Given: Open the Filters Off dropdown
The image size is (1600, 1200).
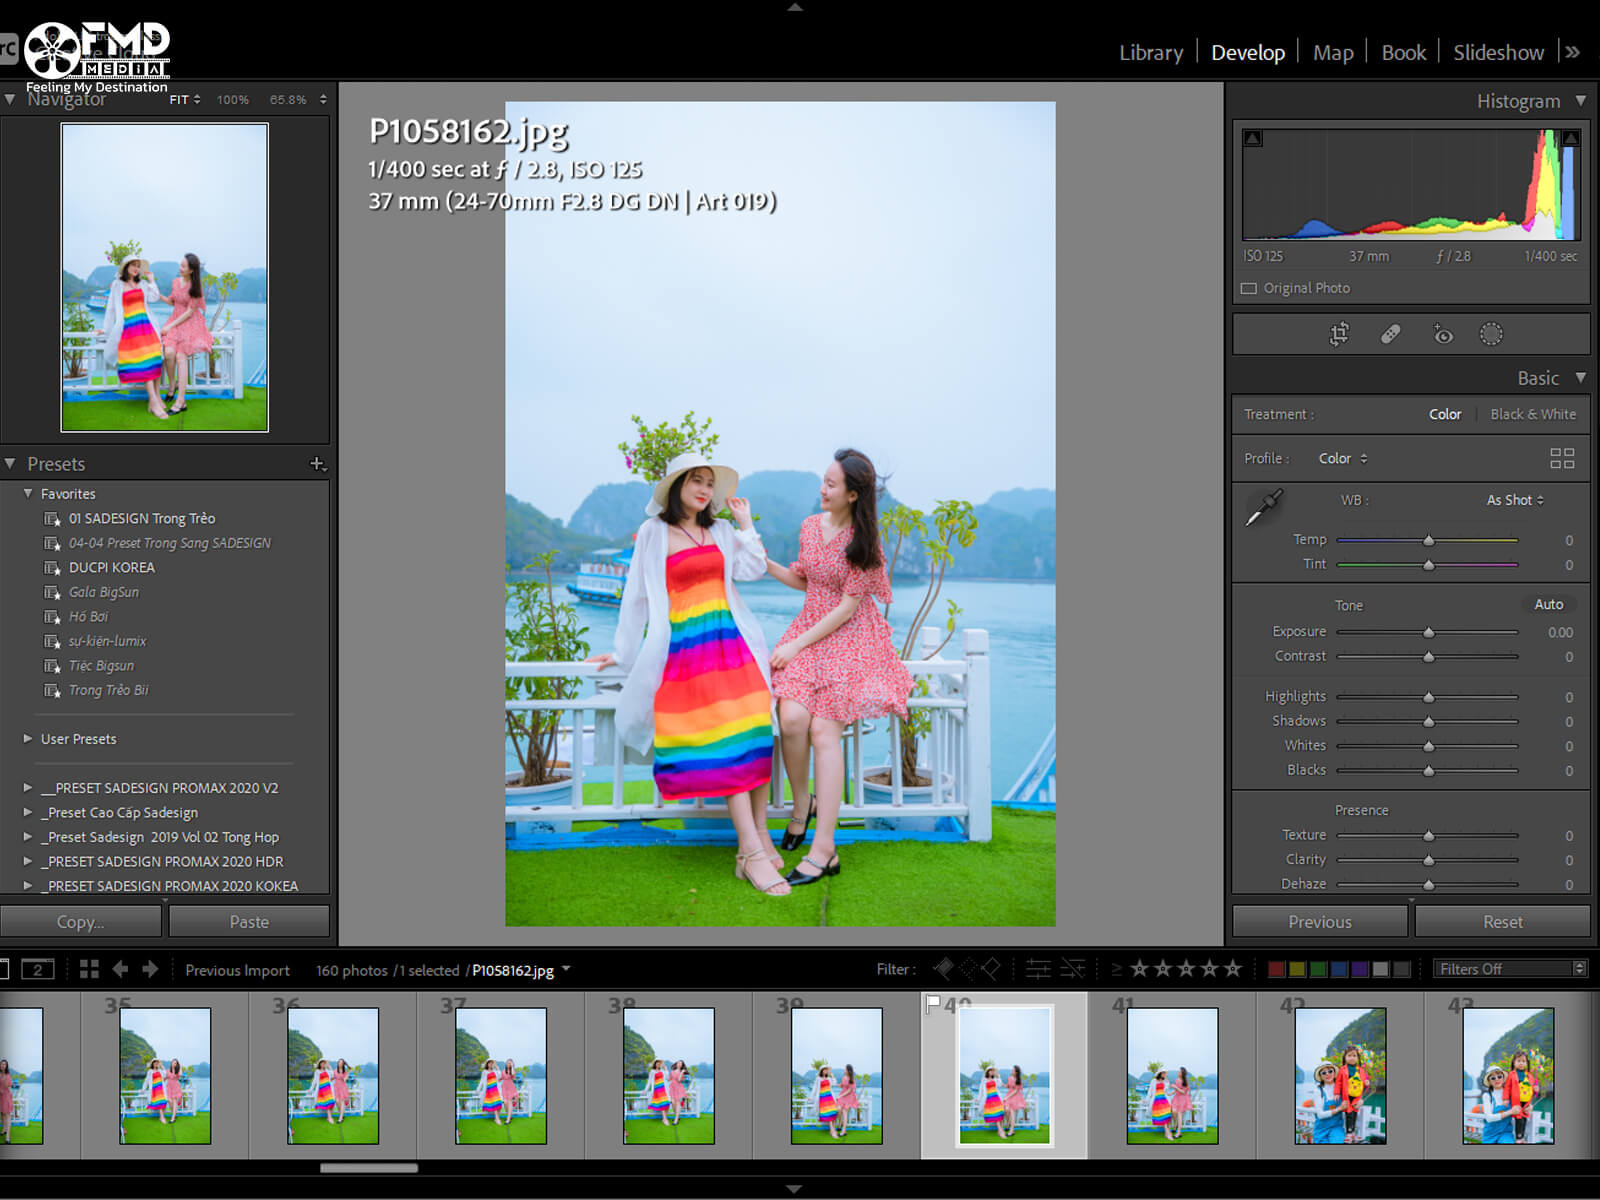Looking at the screenshot, I should pos(1510,969).
